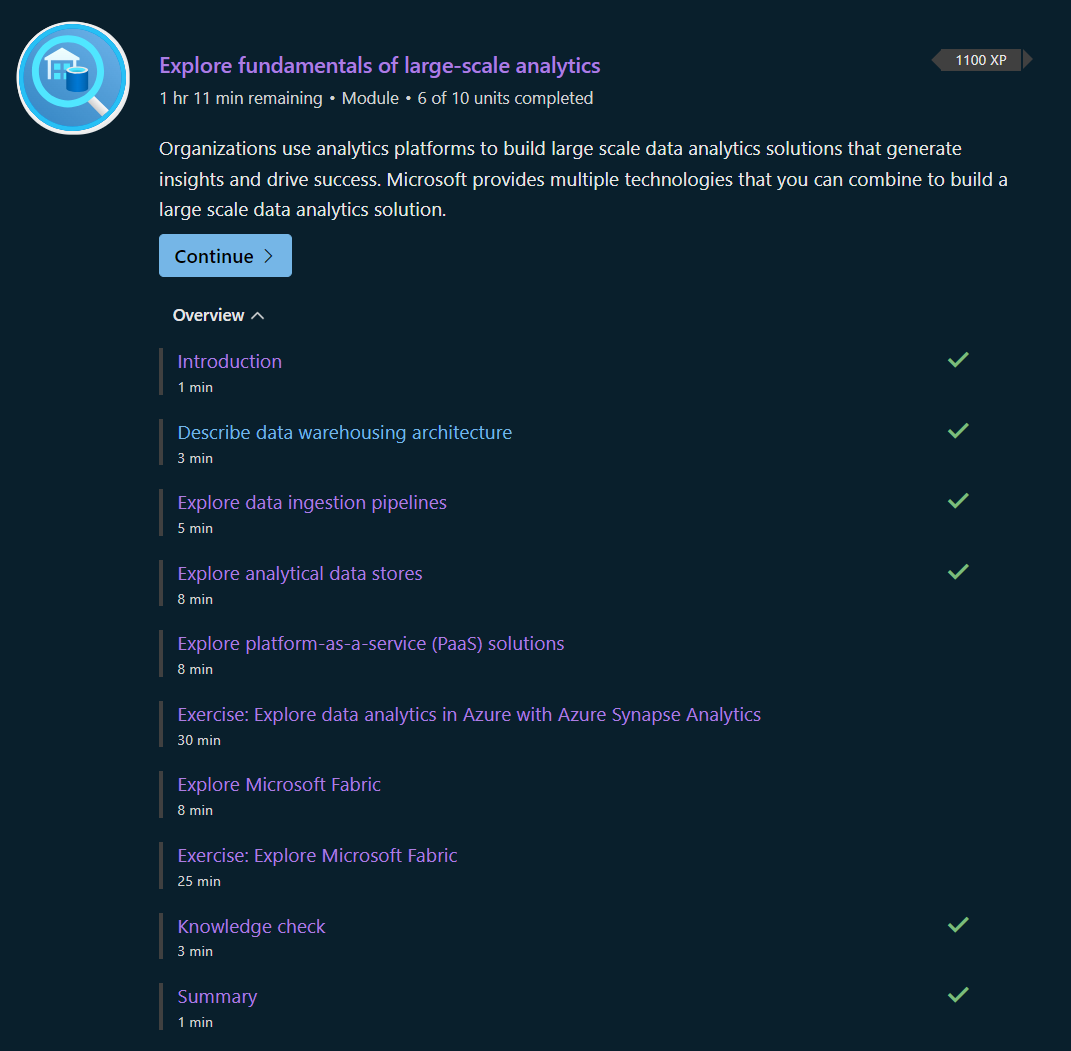Click the checkmark next to Explore analytical data stores
Screen dimensions: 1071x1051
(957, 571)
